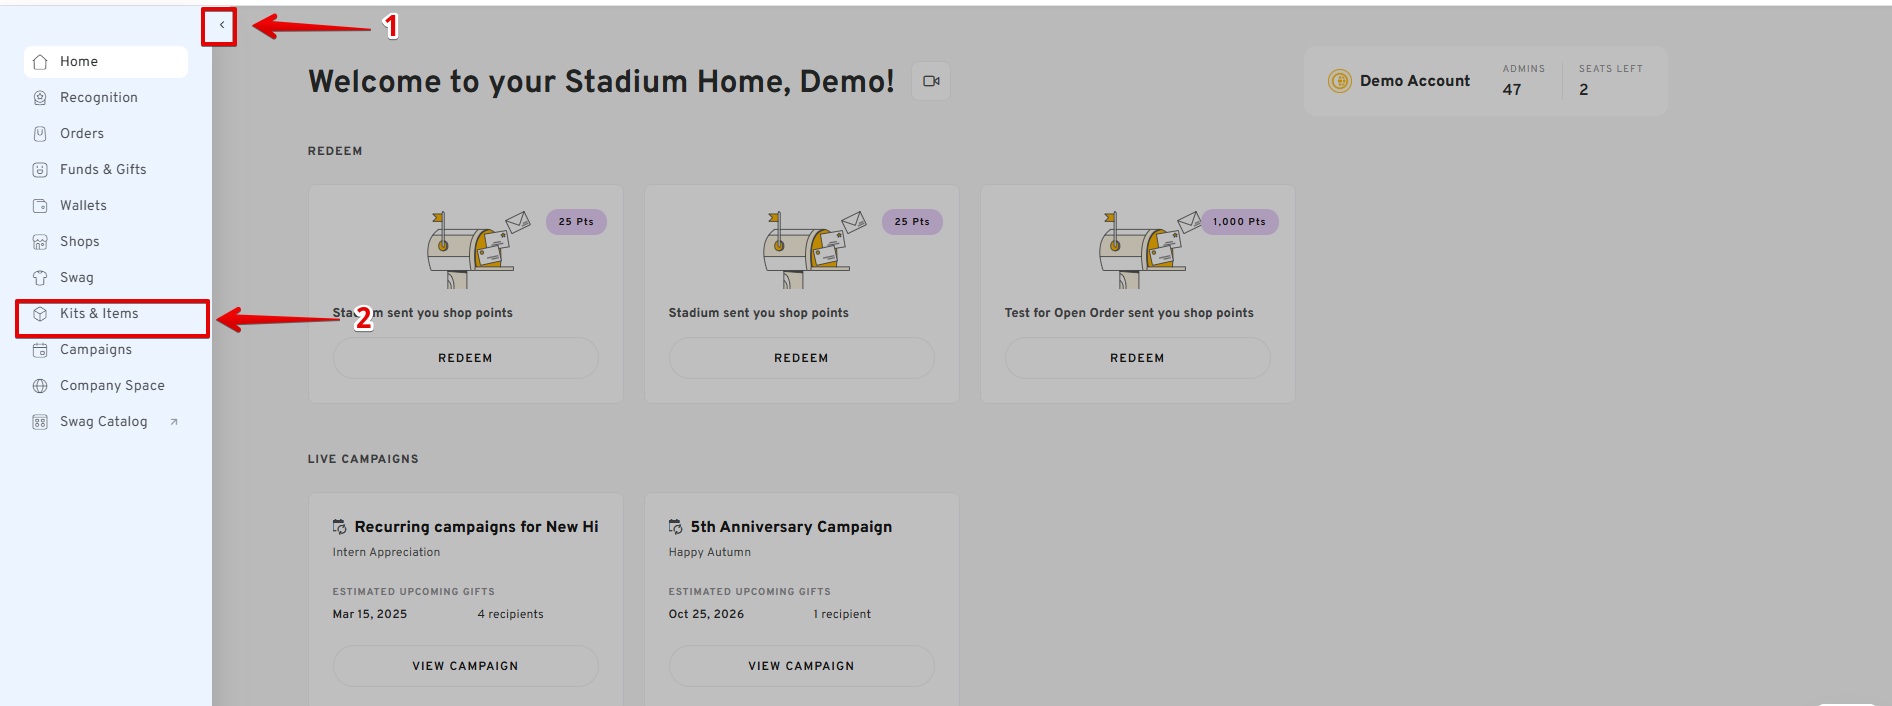This screenshot has height=706, width=1892.
Task: Go to Company Space
Action: tap(111, 386)
